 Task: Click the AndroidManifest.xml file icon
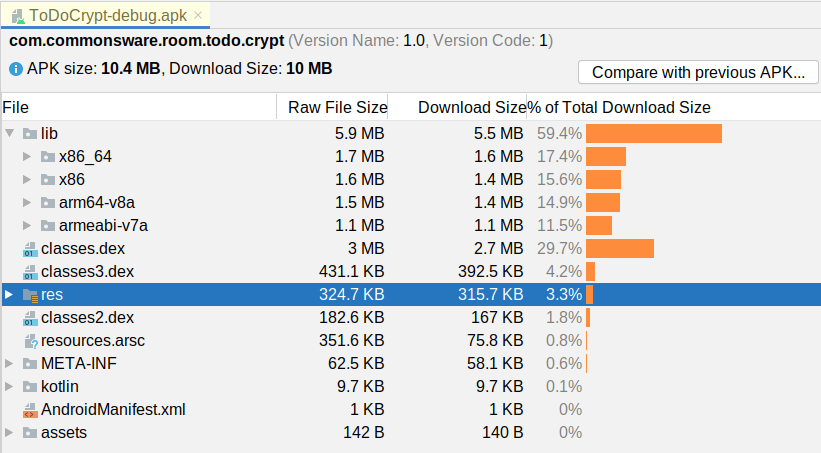(x=30, y=410)
